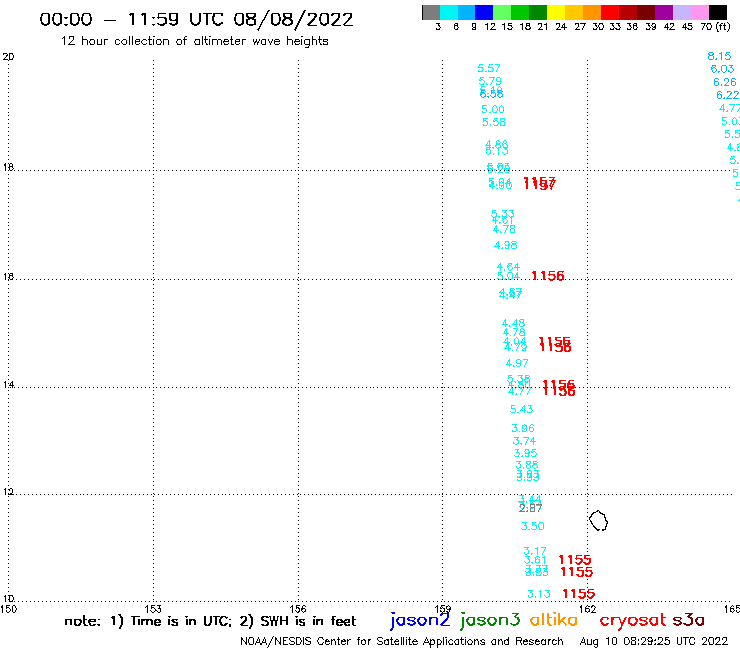Click the latitude label 20
740x650 pixels.
click(8, 57)
